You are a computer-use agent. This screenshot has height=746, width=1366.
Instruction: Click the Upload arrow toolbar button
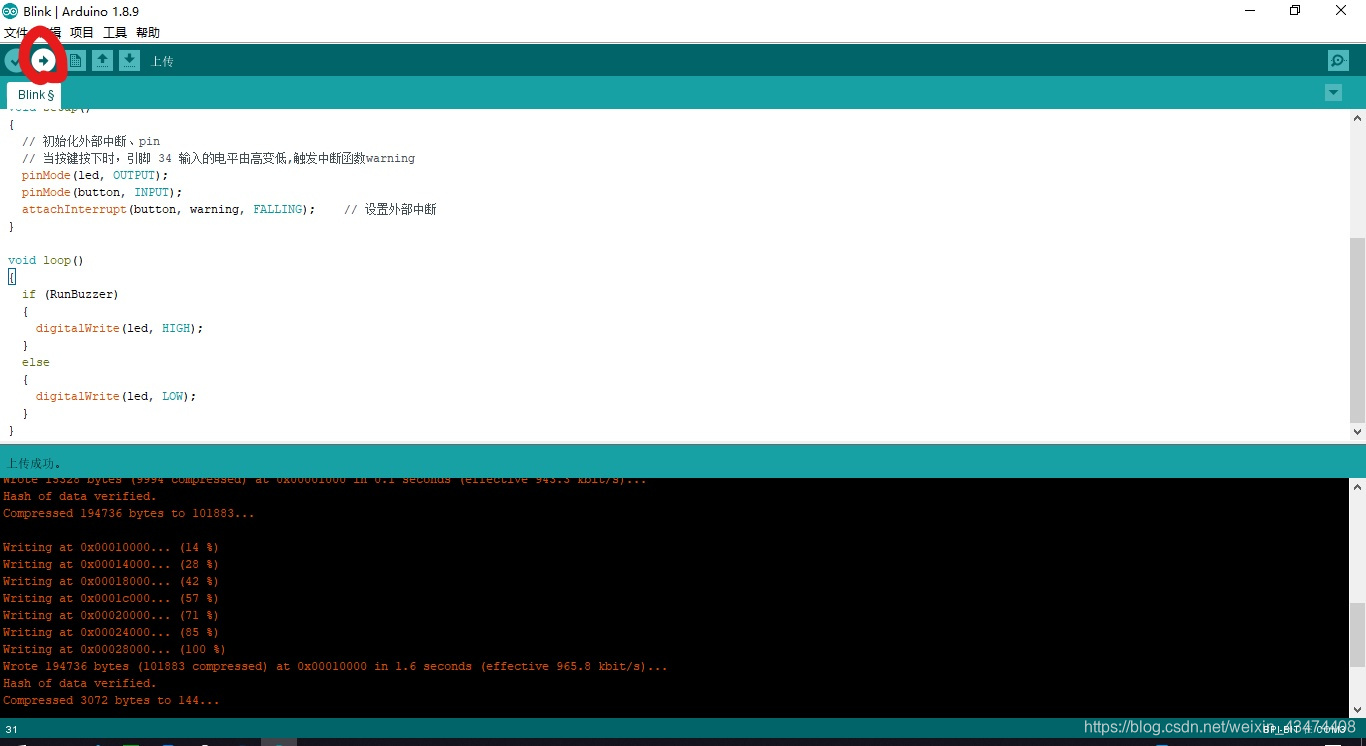(43, 61)
